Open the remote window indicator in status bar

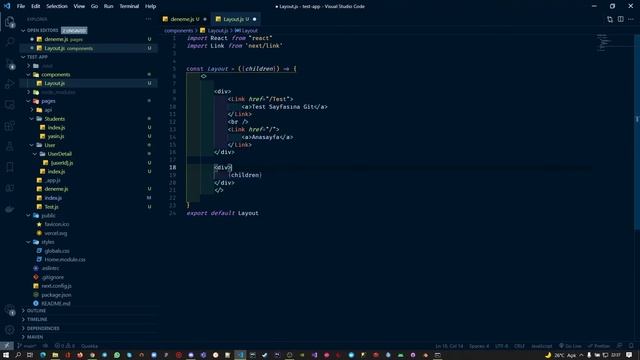point(7,346)
